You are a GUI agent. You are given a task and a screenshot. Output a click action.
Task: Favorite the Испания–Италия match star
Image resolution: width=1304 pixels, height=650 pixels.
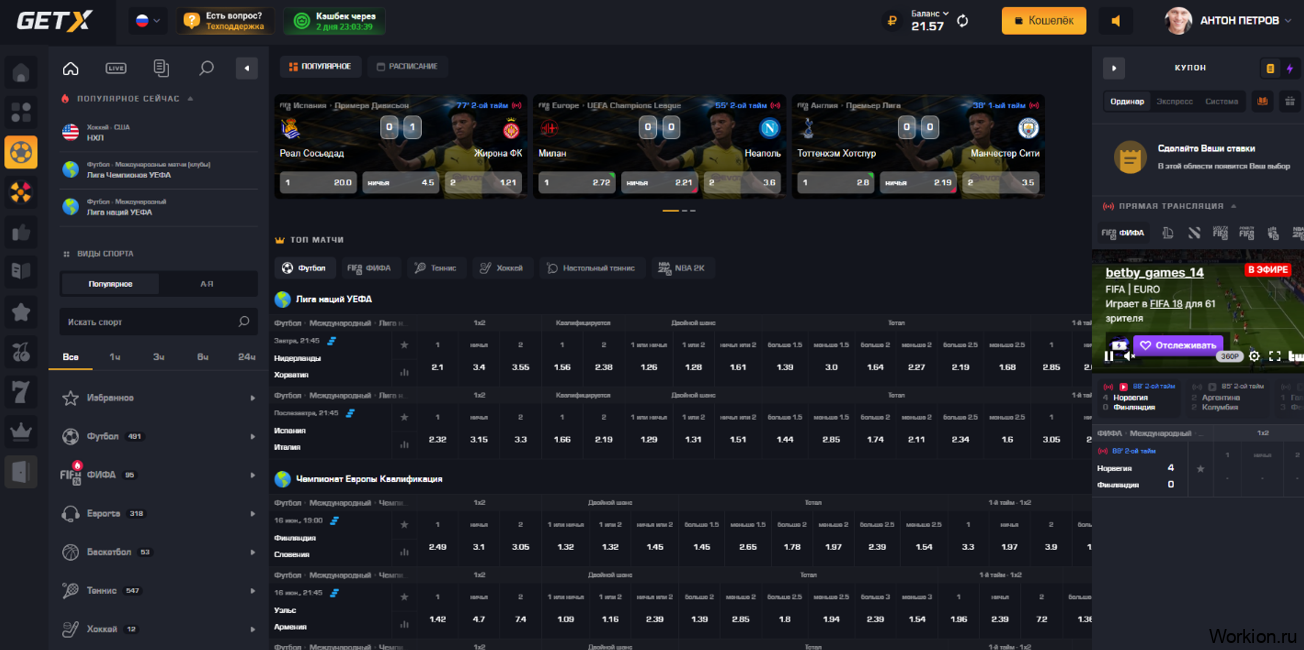click(x=404, y=417)
